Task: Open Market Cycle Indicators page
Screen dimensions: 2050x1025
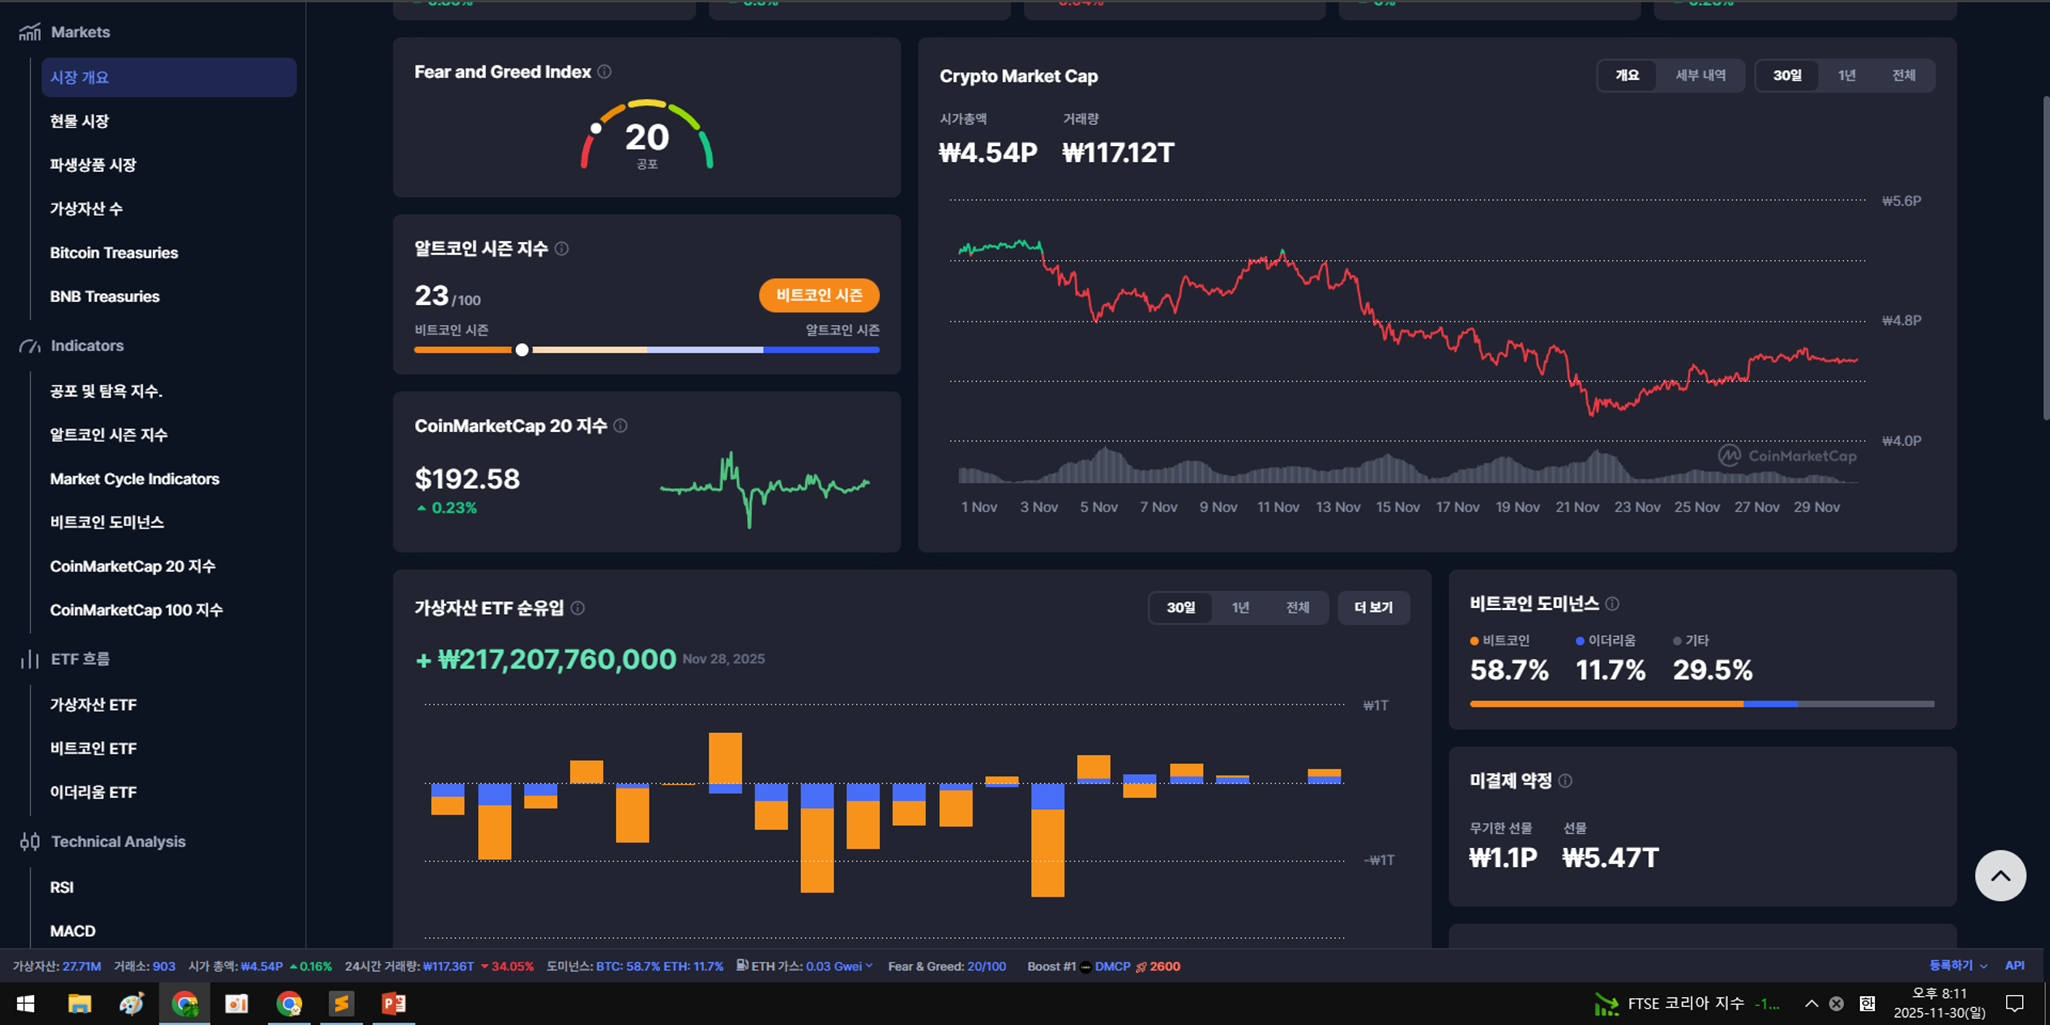Action: [135, 479]
